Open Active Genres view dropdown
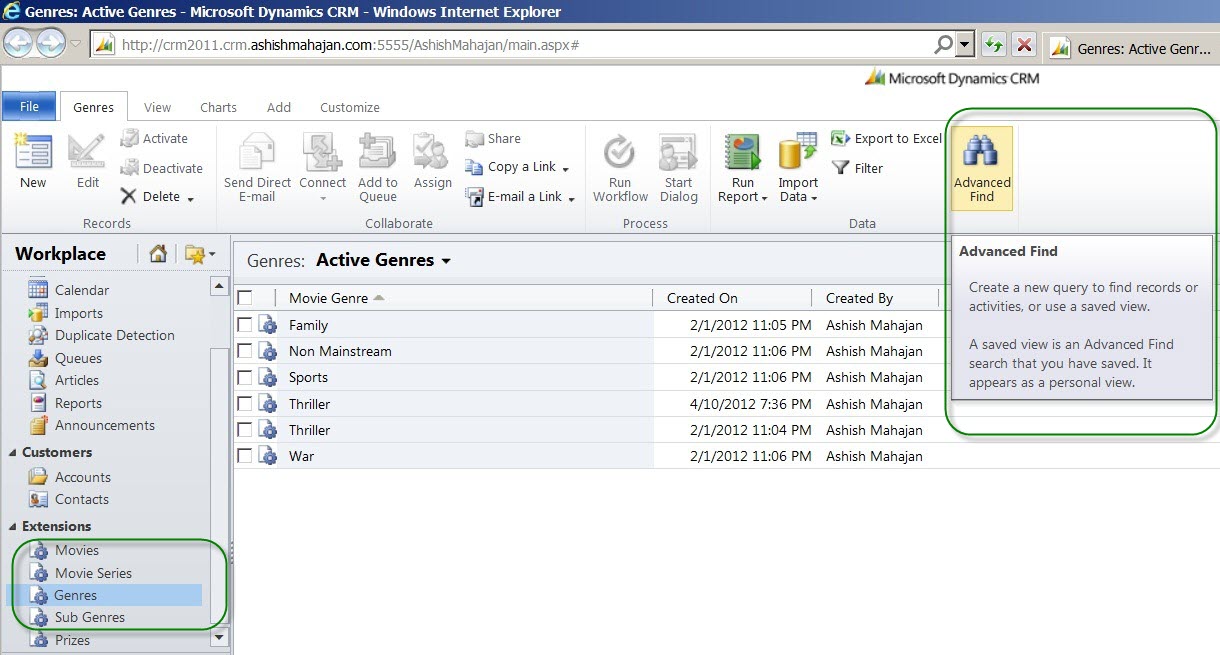 [x=446, y=261]
